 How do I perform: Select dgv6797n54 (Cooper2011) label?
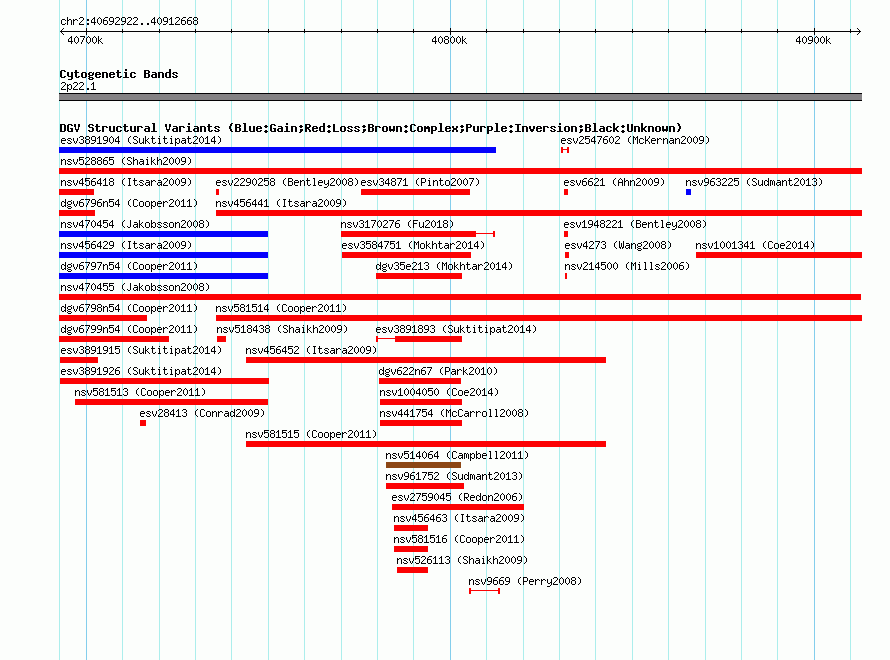point(129,266)
